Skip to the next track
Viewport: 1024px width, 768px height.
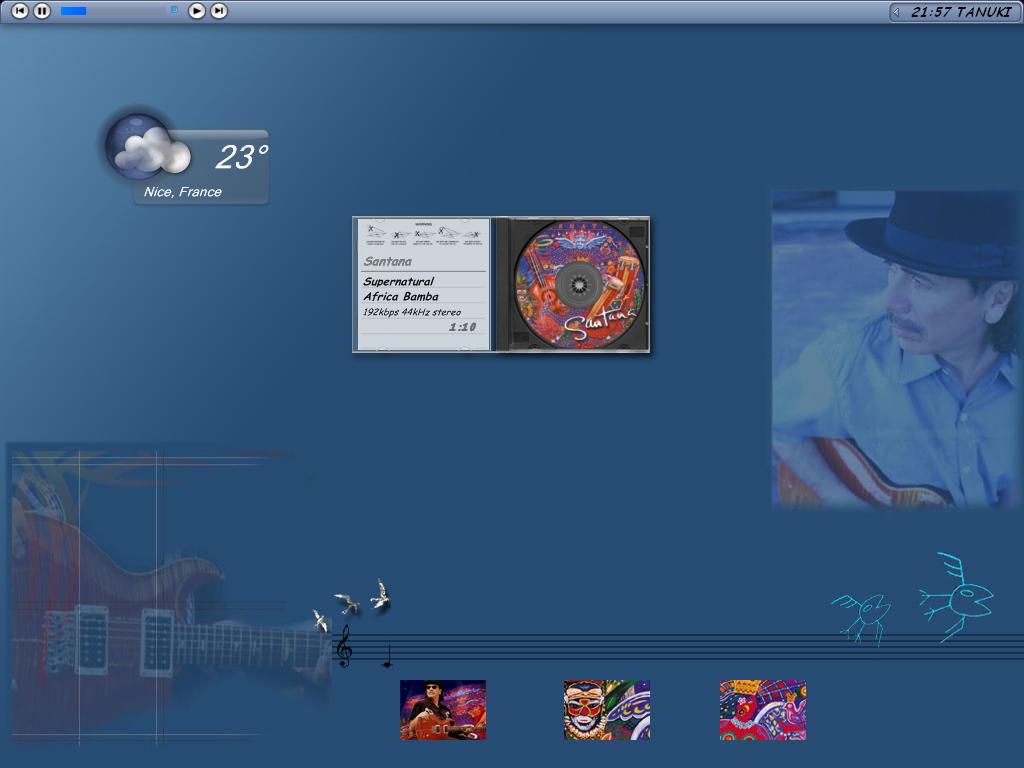(x=219, y=10)
